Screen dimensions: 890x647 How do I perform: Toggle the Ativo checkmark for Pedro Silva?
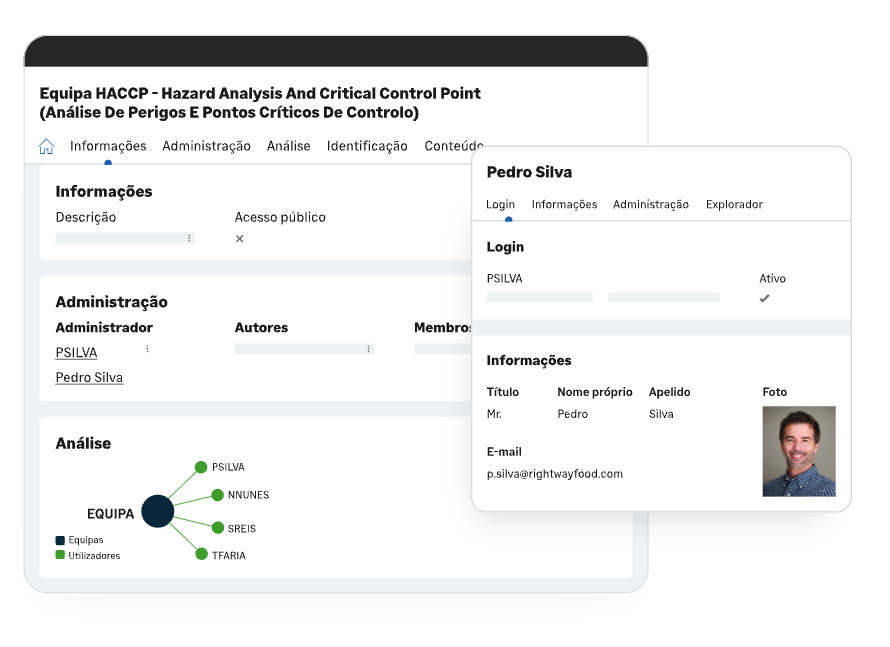[764, 298]
